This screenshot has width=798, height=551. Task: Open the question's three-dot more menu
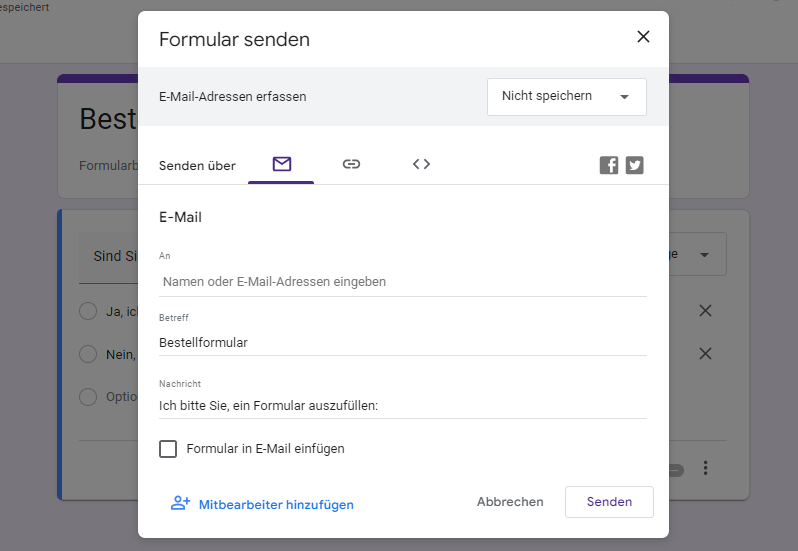(x=705, y=468)
